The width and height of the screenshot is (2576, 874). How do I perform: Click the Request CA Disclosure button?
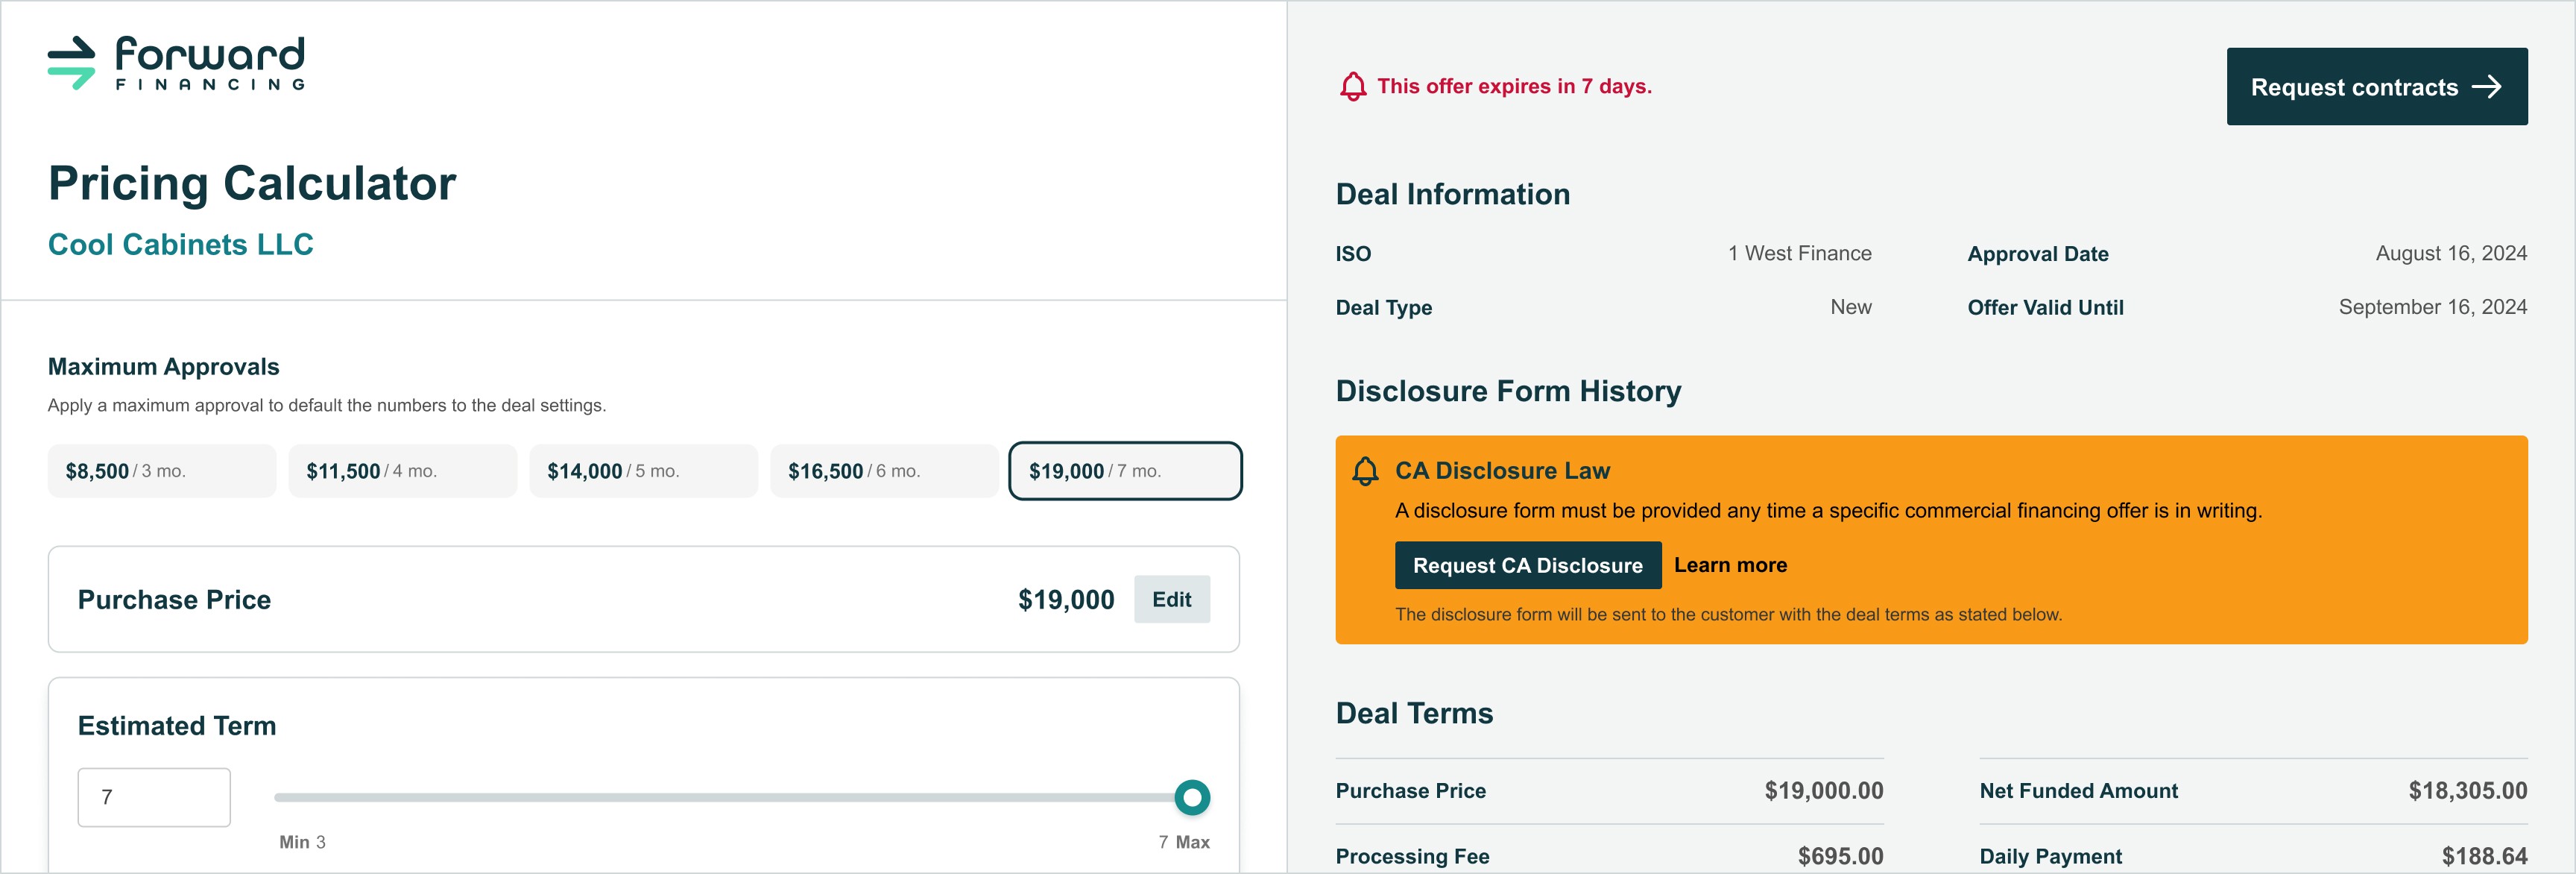tap(1527, 565)
